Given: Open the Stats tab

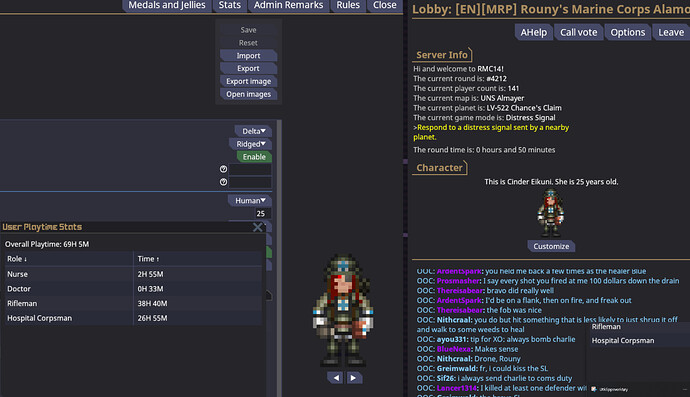Looking at the screenshot, I should click(x=230, y=5).
